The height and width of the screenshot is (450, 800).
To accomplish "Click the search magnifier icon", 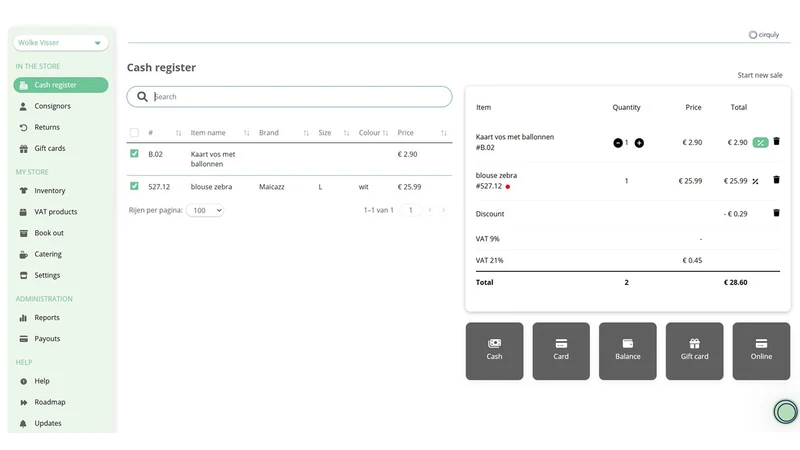I will (x=142, y=96).
